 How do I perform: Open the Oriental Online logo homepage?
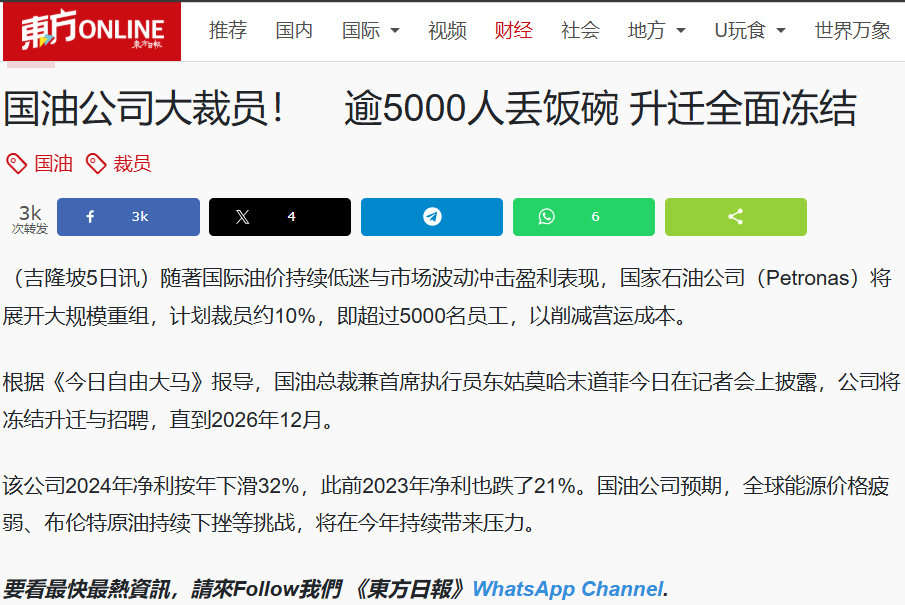(x=92, y=31)
